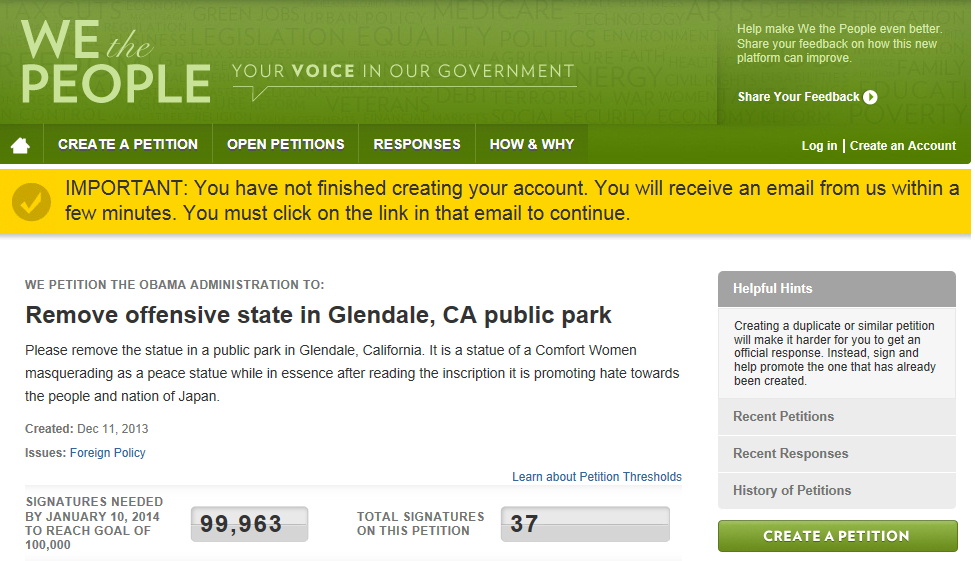Click the Log in link

coord(819,146)
